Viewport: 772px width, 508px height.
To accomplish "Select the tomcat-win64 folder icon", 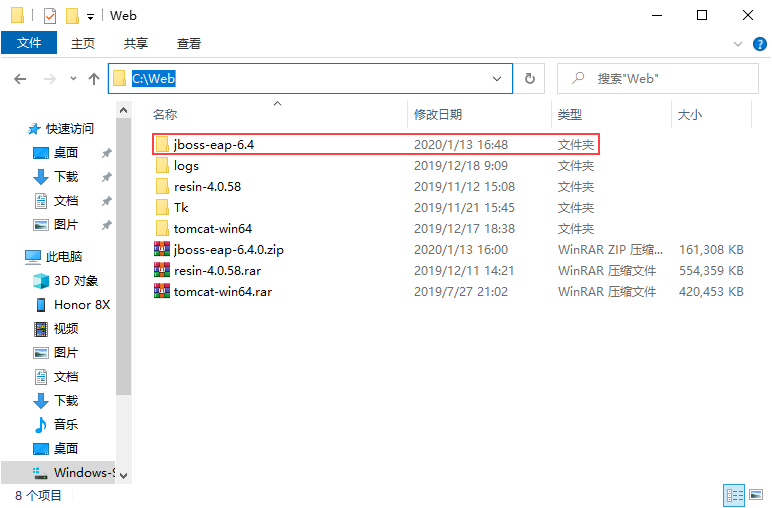I will [x=162, y=228].
